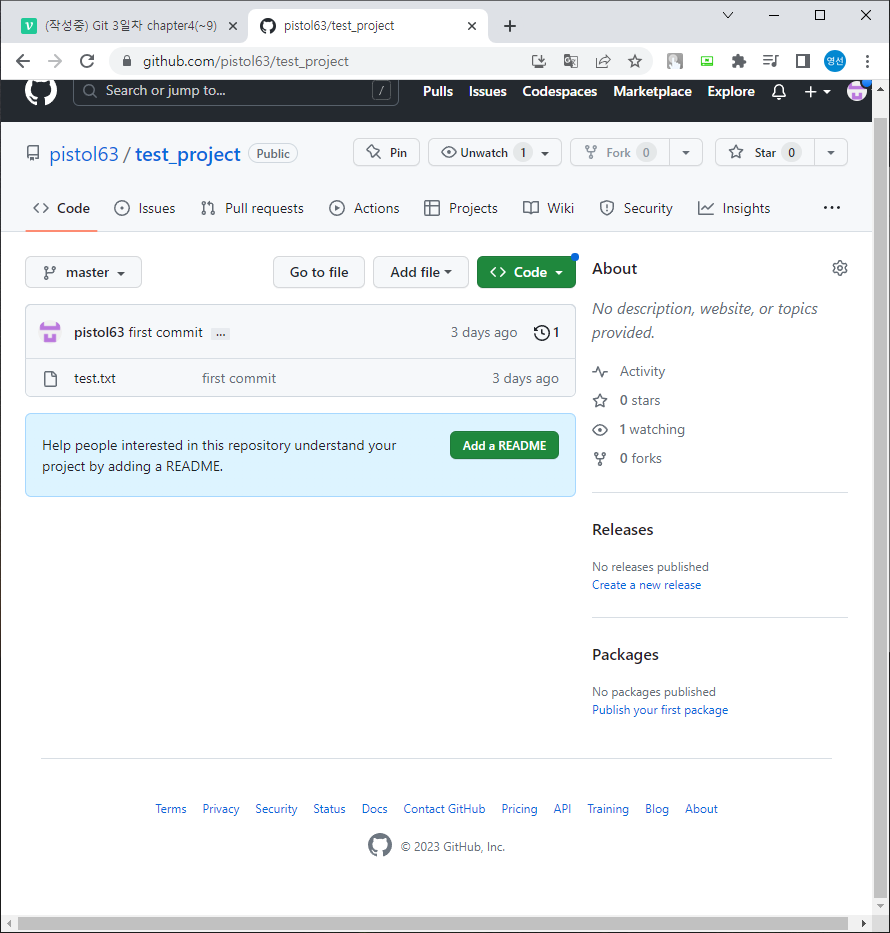Open the Wiki tab
This screenshot has width=890, height=933.
point(548,208)
